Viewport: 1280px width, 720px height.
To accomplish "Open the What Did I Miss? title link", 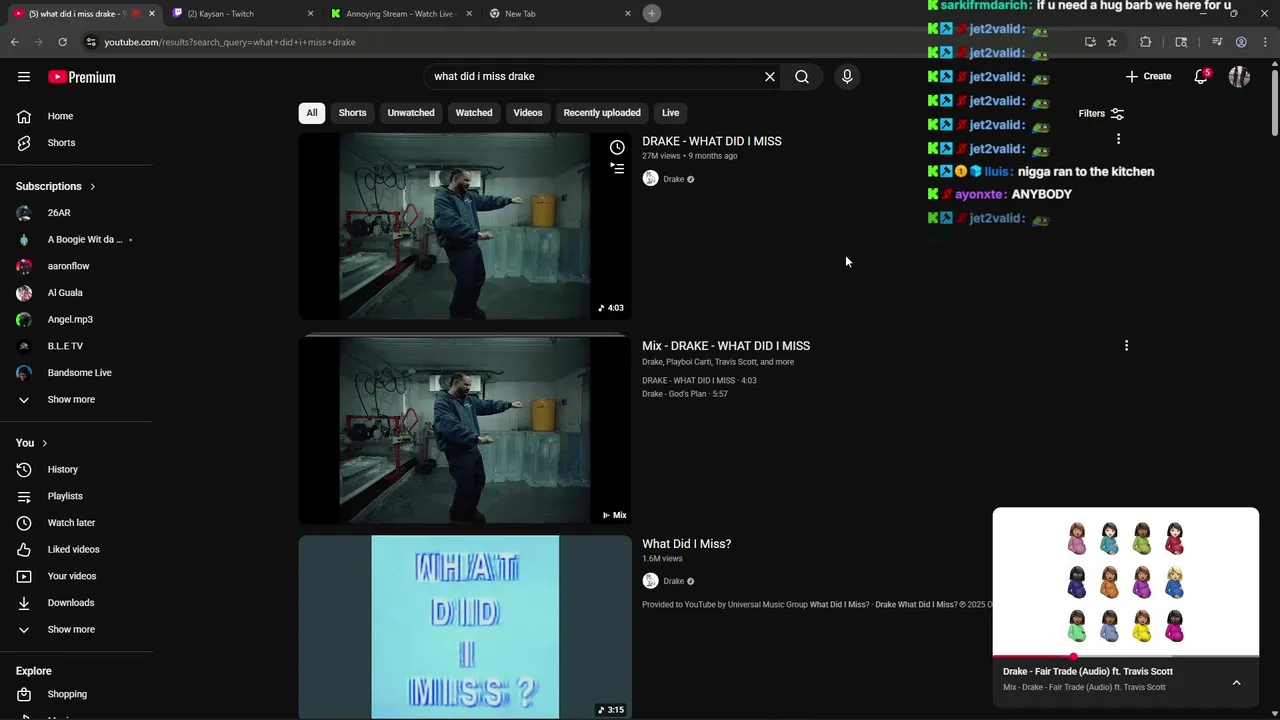I will pyautogui.click(x=687, y=544).
